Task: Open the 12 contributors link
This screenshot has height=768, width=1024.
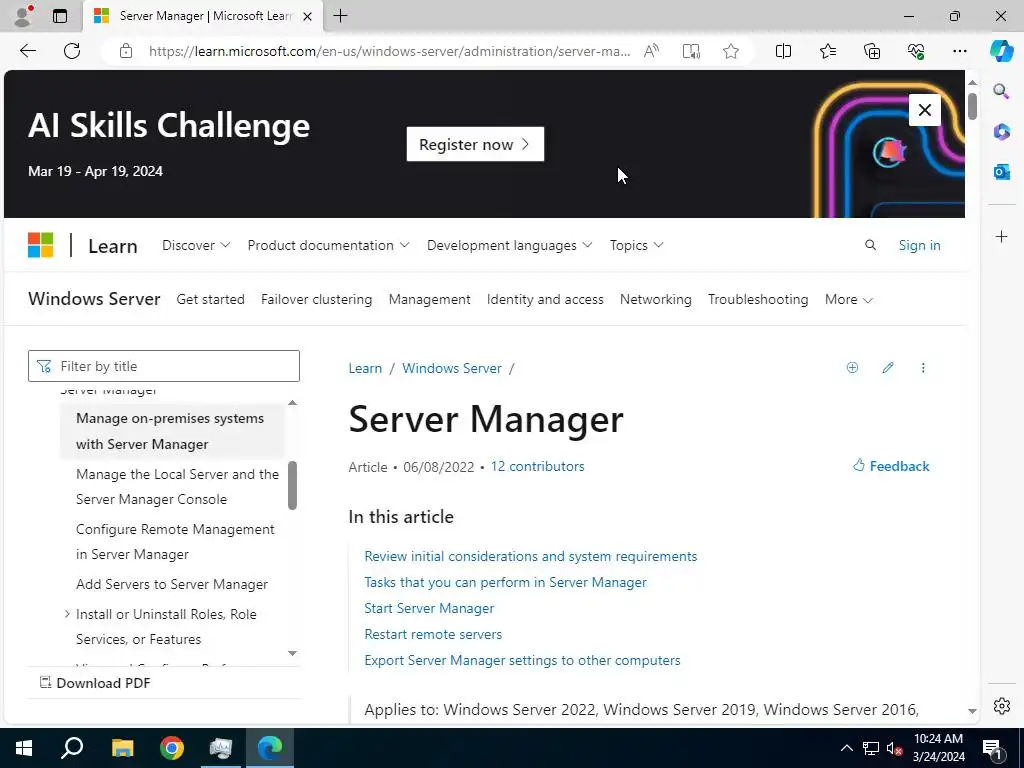Action: click(x=537, y=466)
